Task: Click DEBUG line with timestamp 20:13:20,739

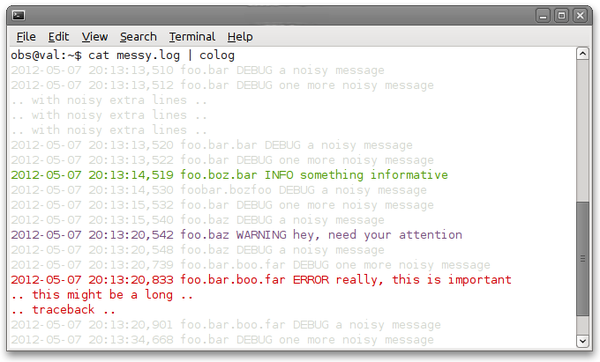Action: [250, 265]
